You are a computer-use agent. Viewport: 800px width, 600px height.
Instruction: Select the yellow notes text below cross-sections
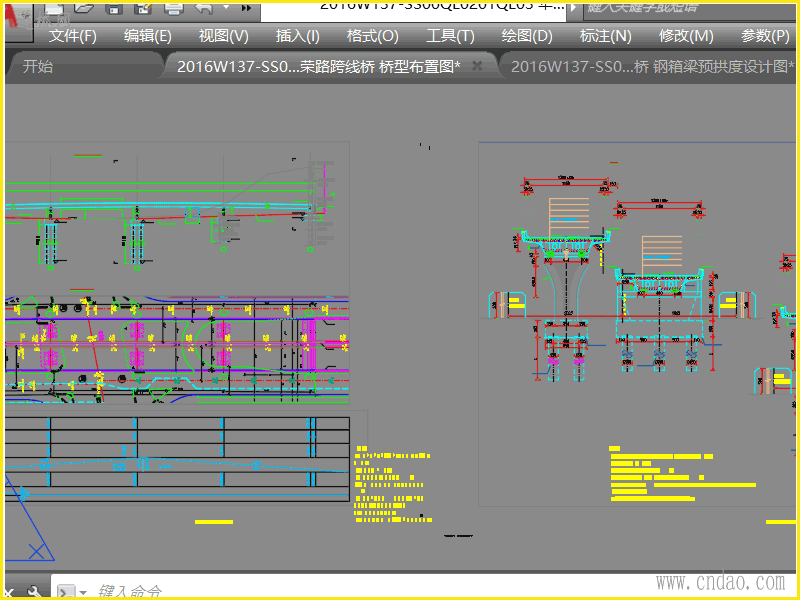[683, 473]
